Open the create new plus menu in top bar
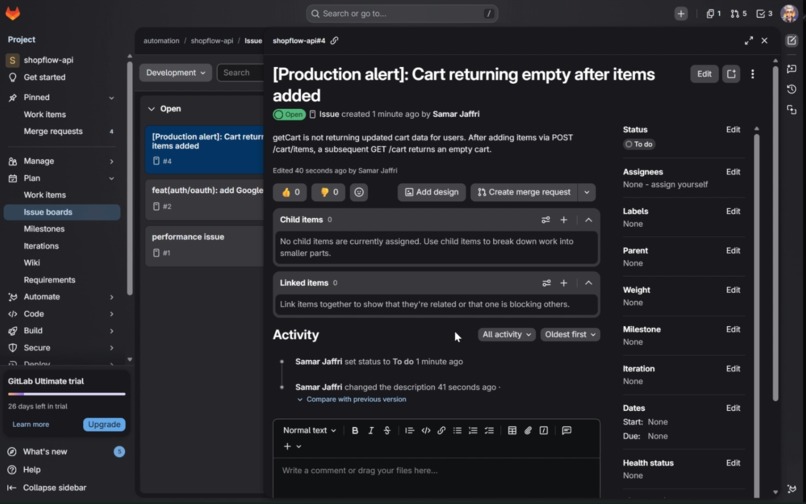The width and height of the screenshot is (806, 504). [x=681, y=14]
